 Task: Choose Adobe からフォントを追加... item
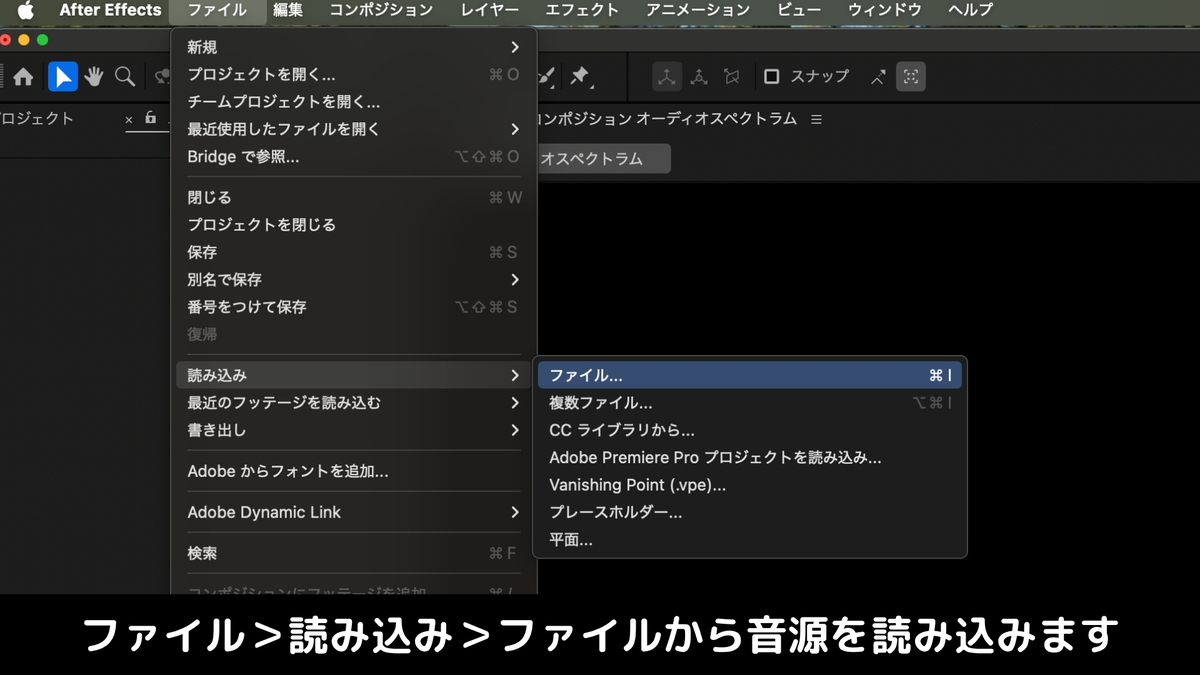click(x=354, y=471)
